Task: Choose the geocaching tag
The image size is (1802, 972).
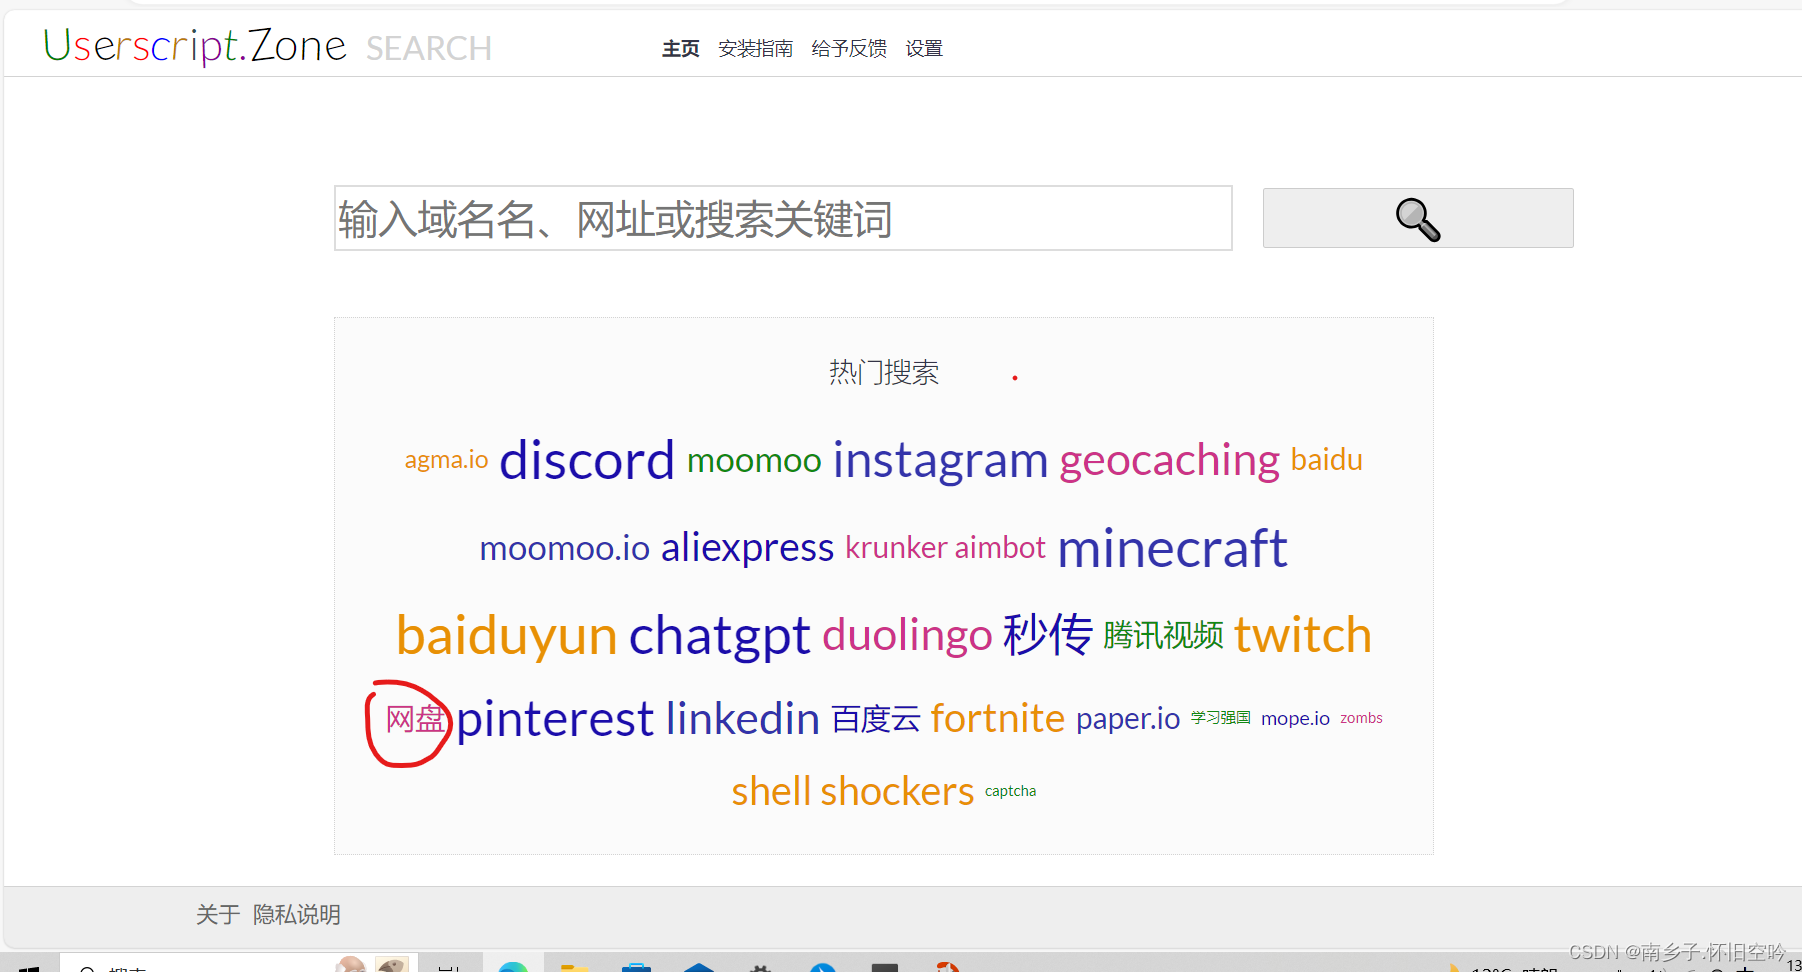Action: click(x=1169, y=461)
